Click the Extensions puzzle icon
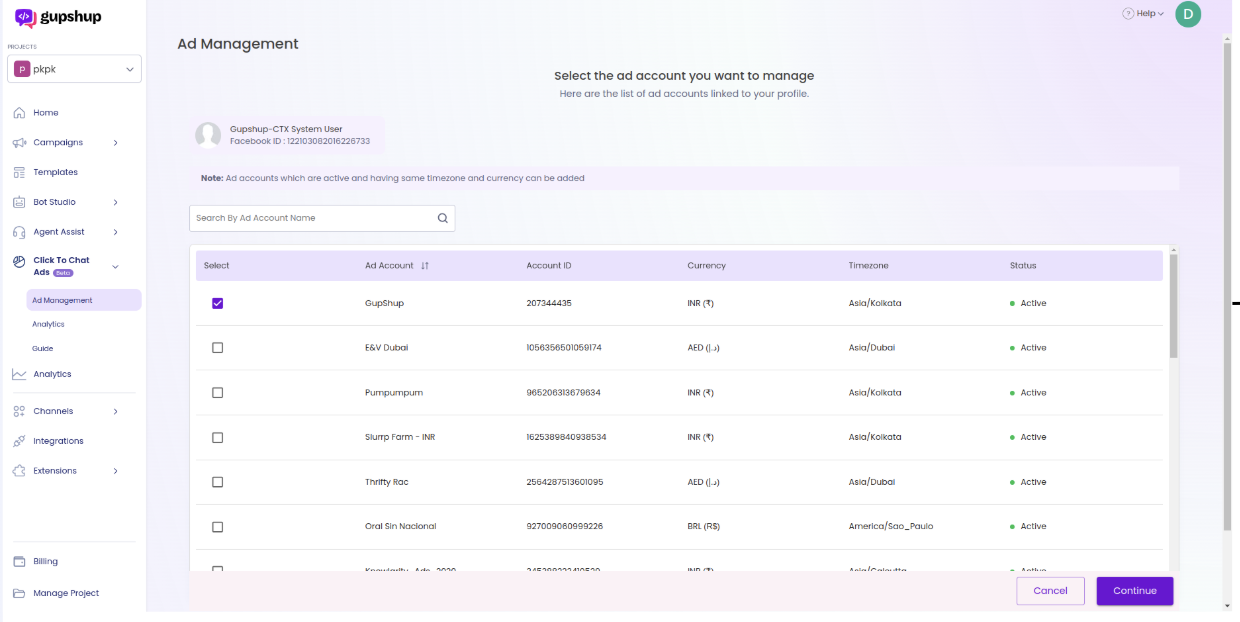The width and height of the screenshot is (1240, 622). 19,471
